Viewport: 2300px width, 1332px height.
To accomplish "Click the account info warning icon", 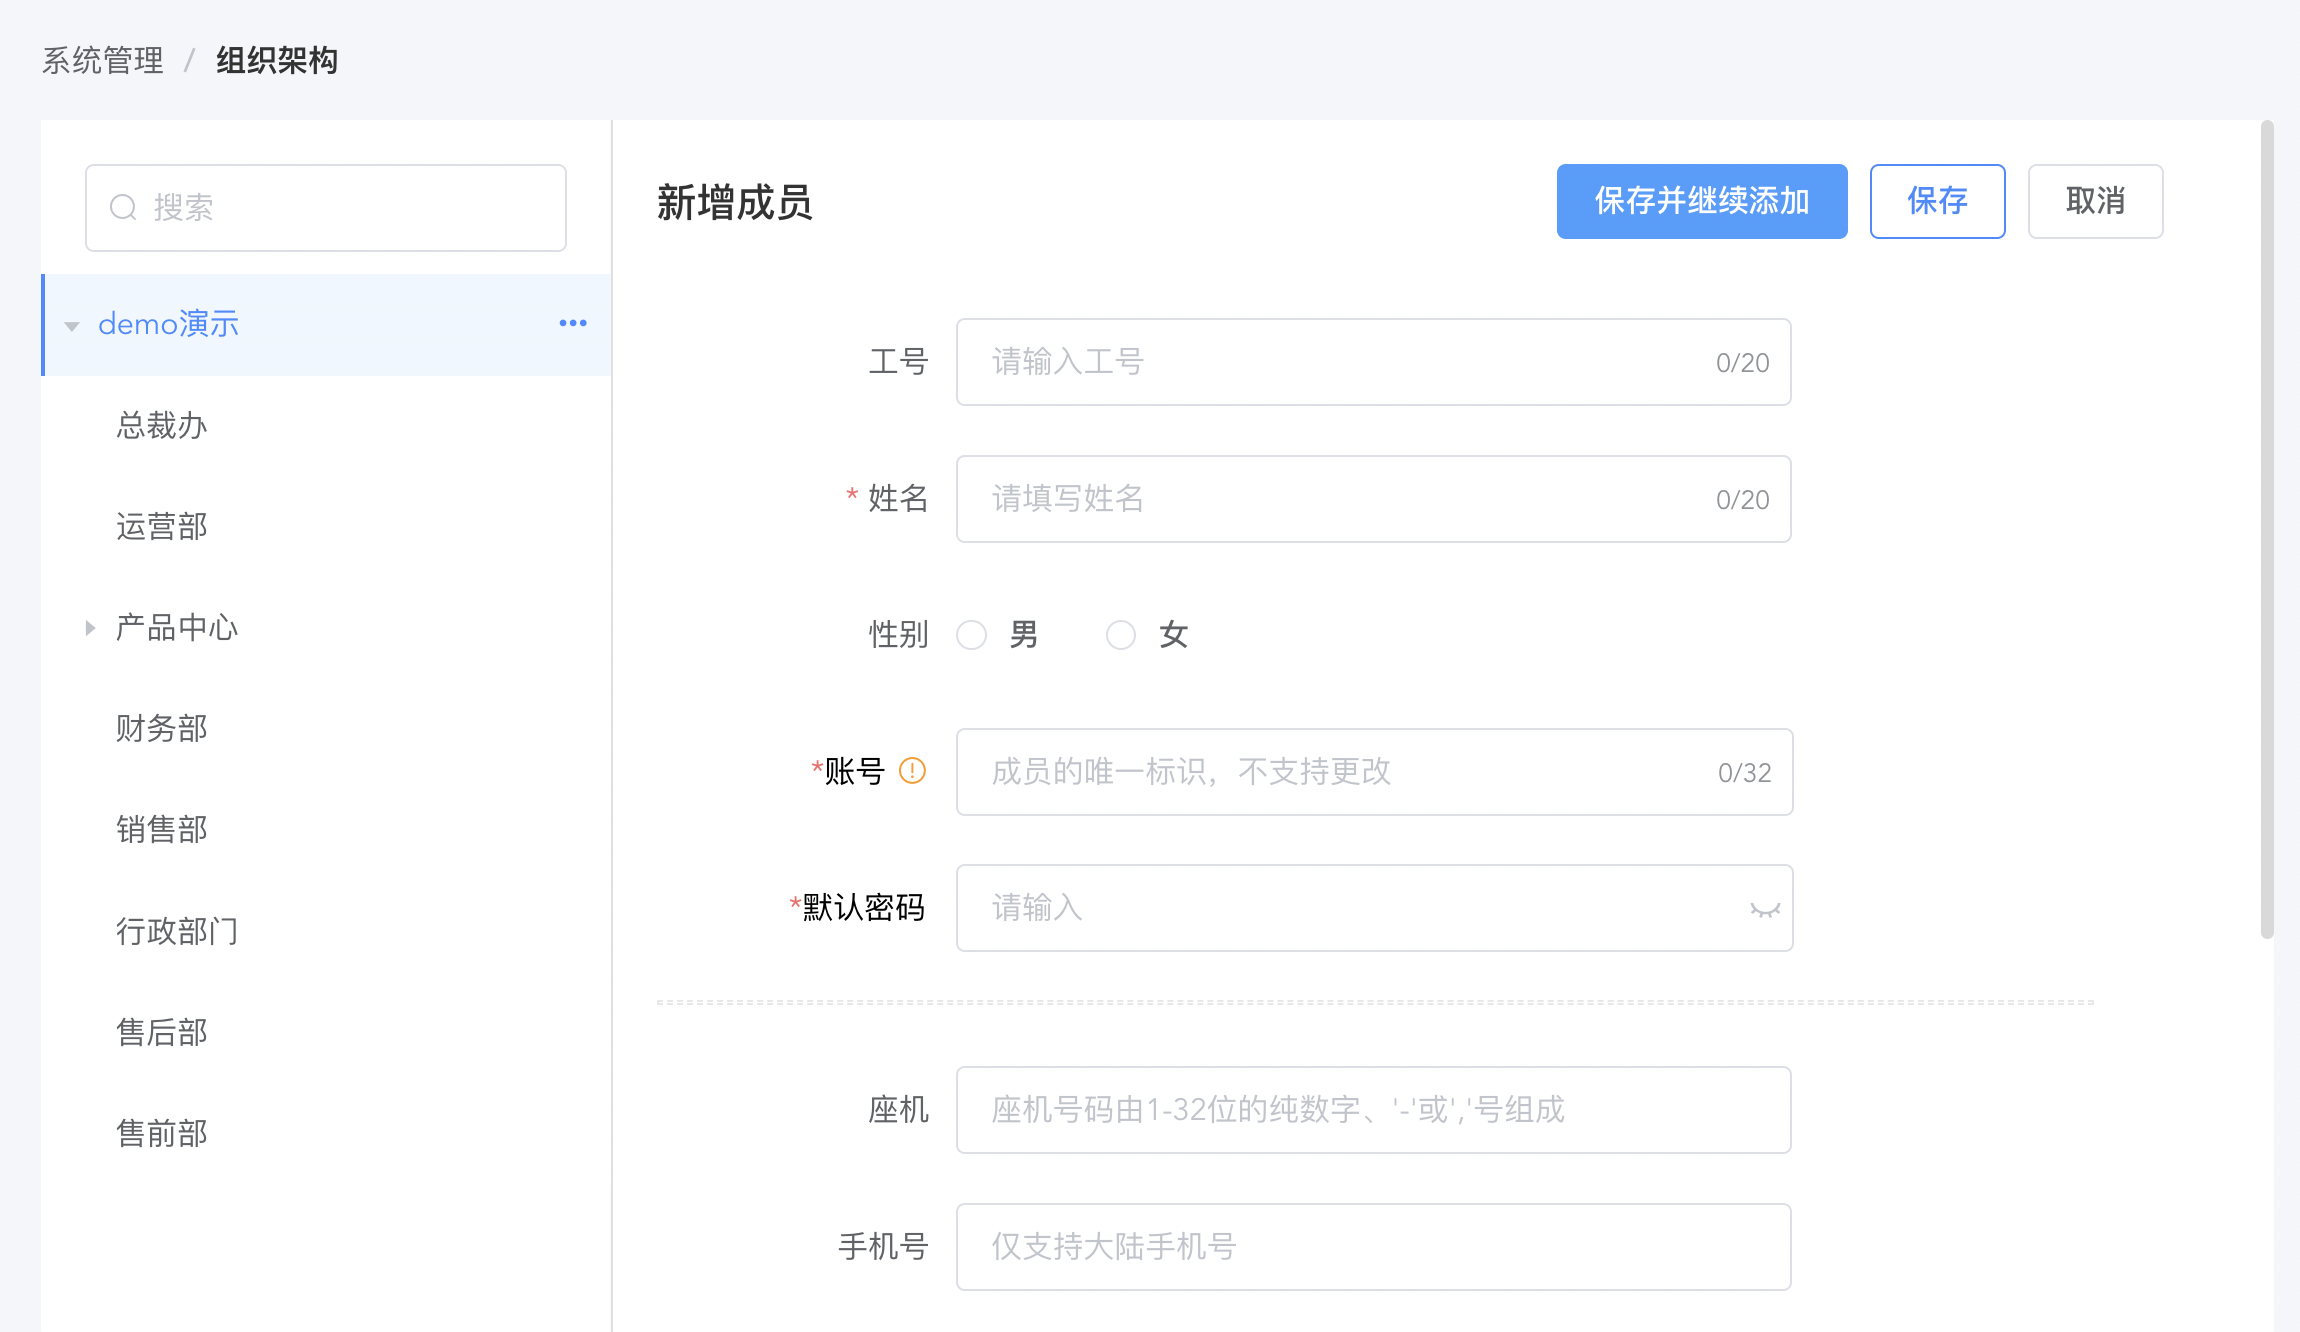I will pyautogui.click(x=912, y=770).
